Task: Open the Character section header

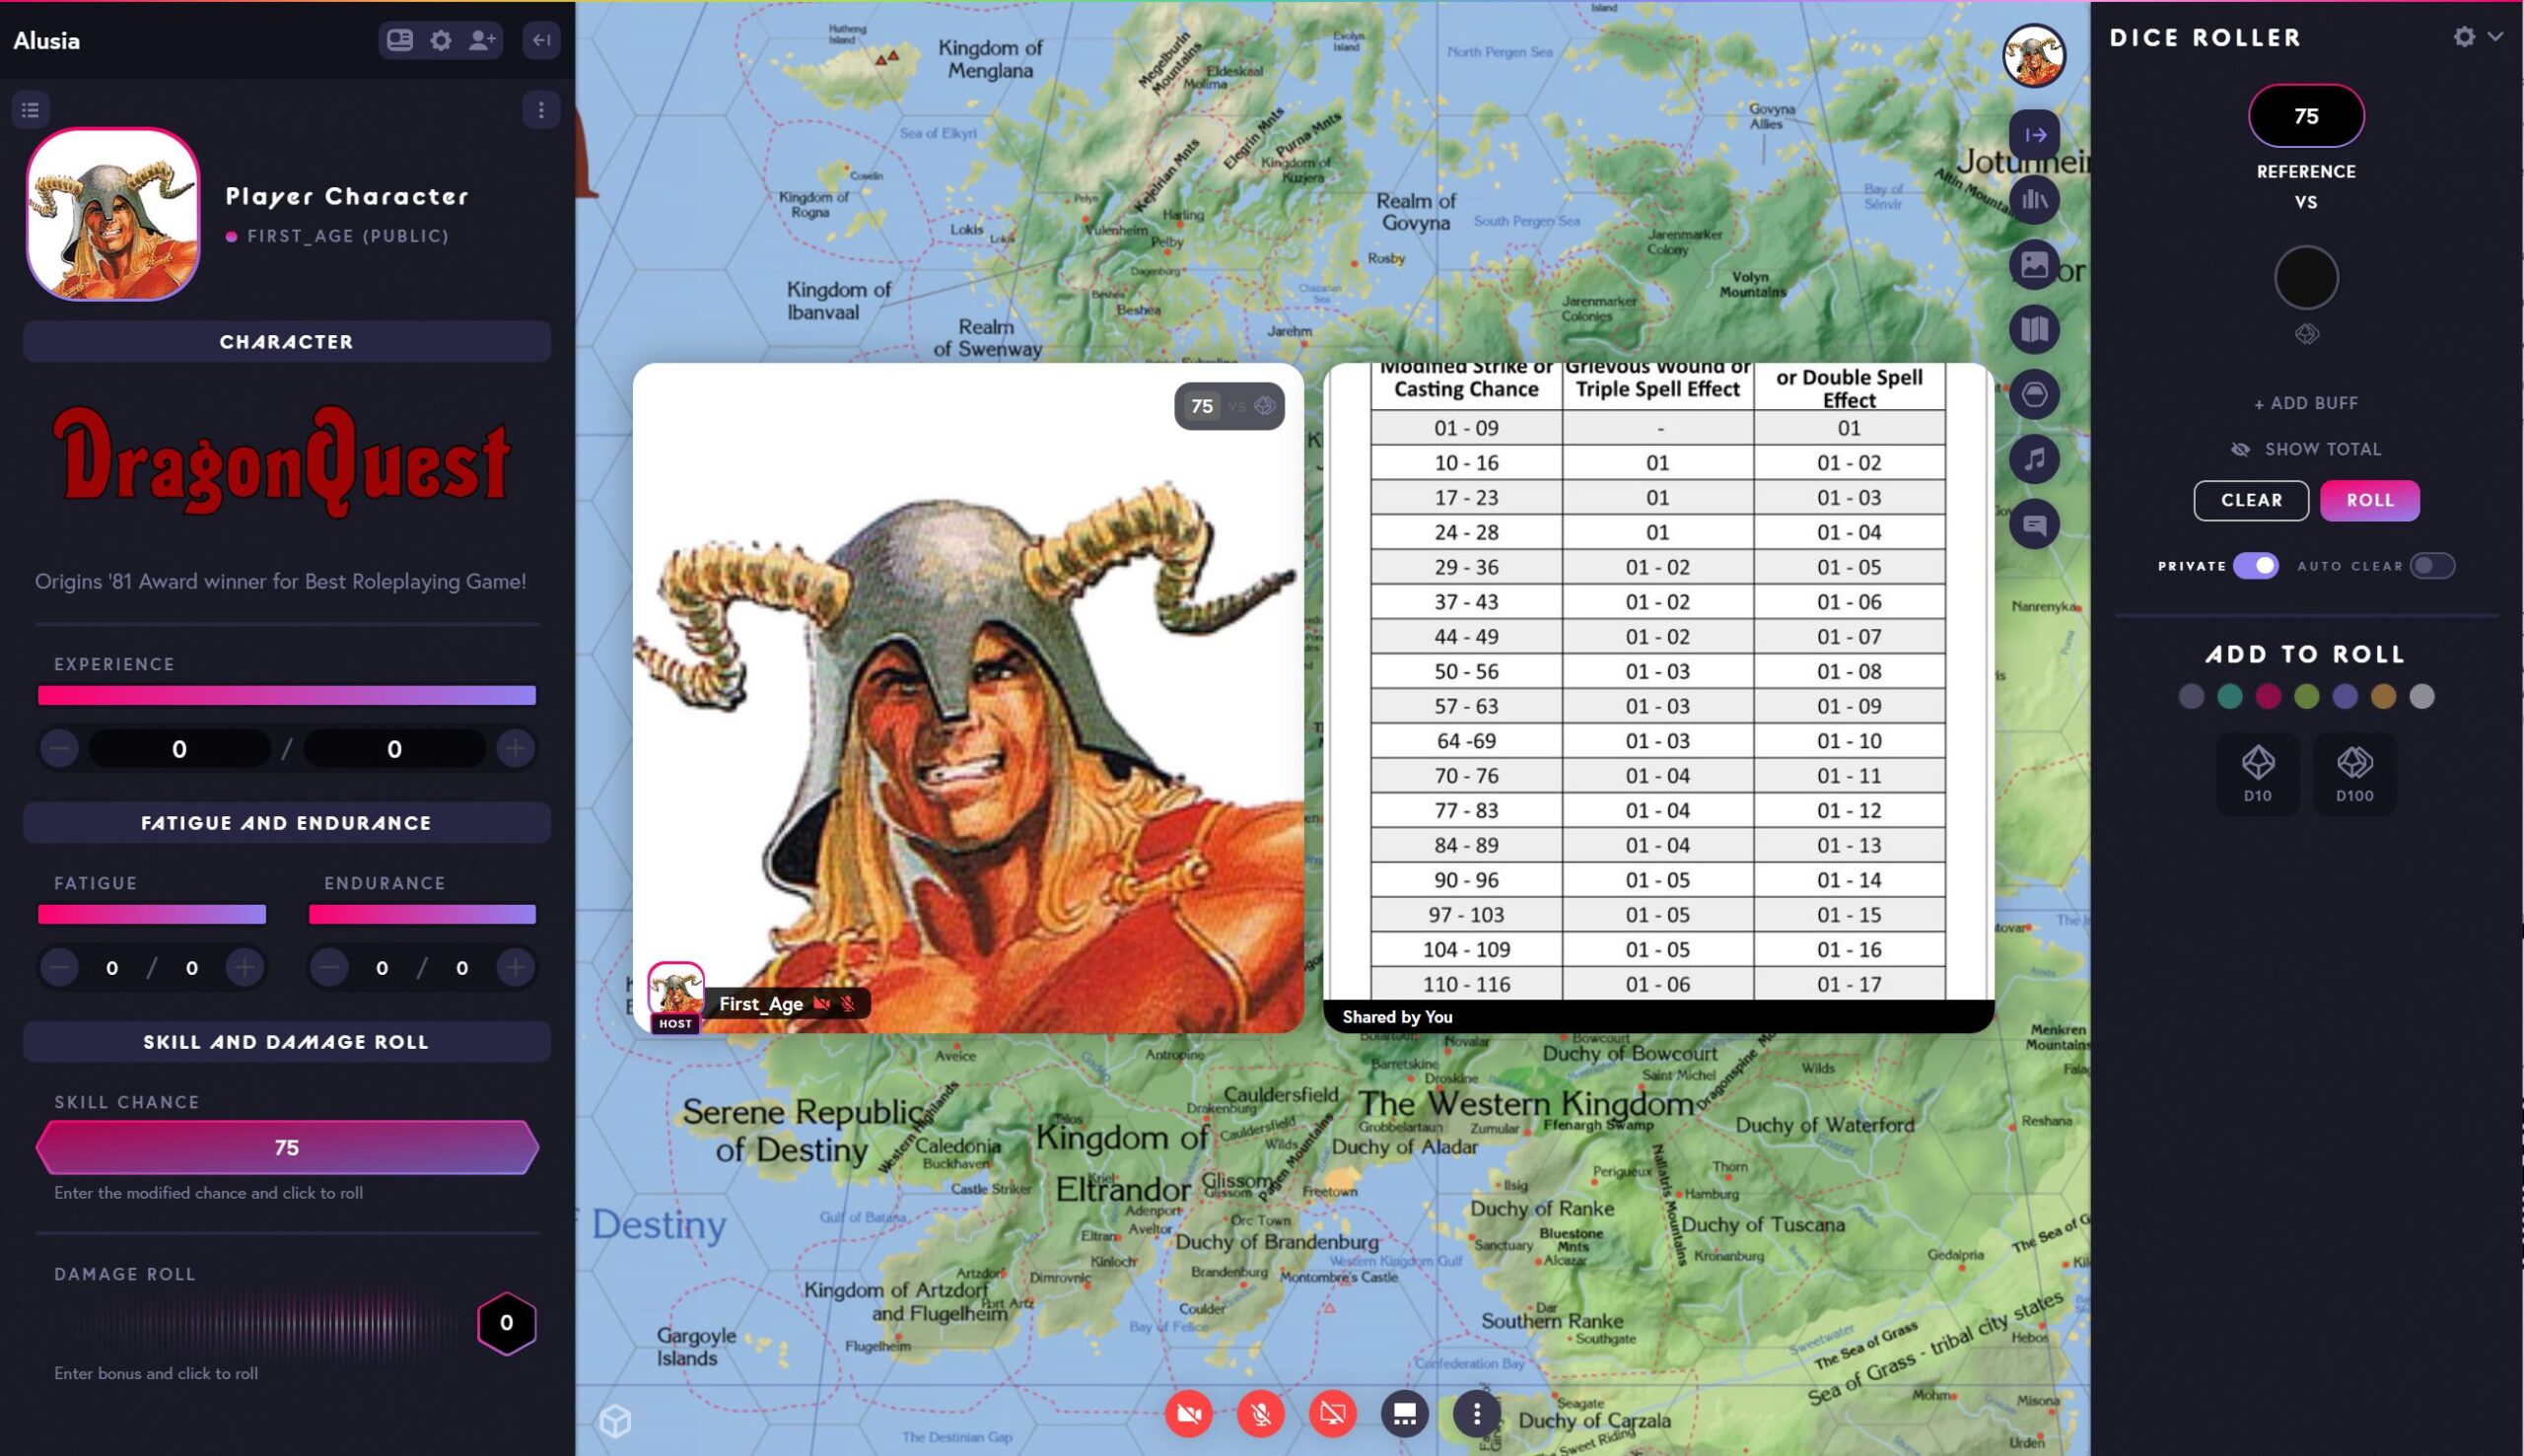Action: pyautogui.click(x=286, y=342)
